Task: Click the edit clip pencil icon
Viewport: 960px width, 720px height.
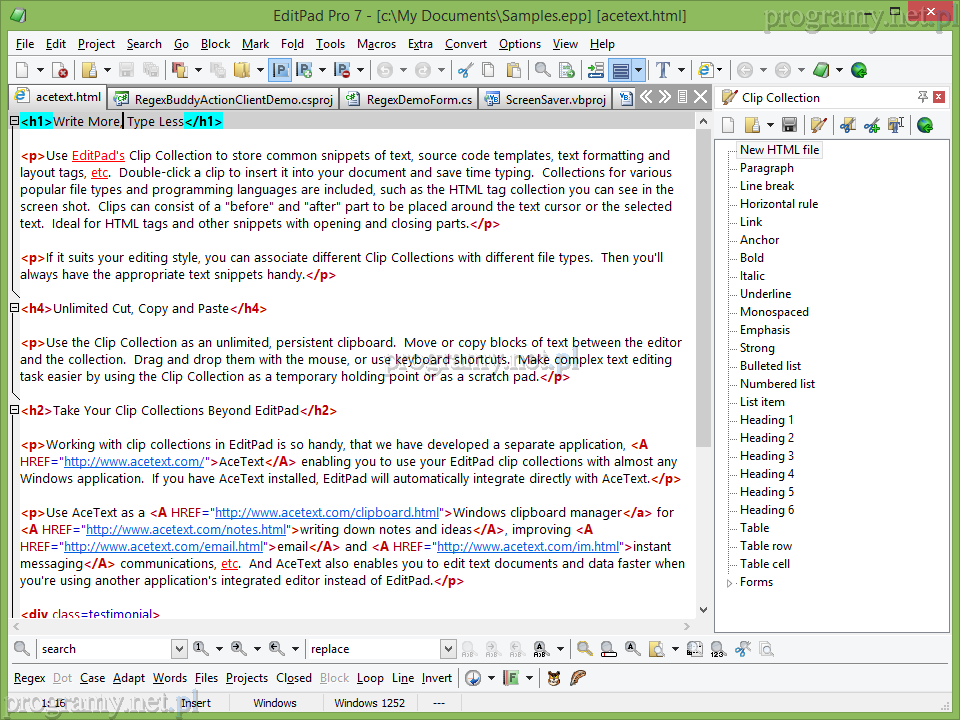Action: (x=819, y=125)
